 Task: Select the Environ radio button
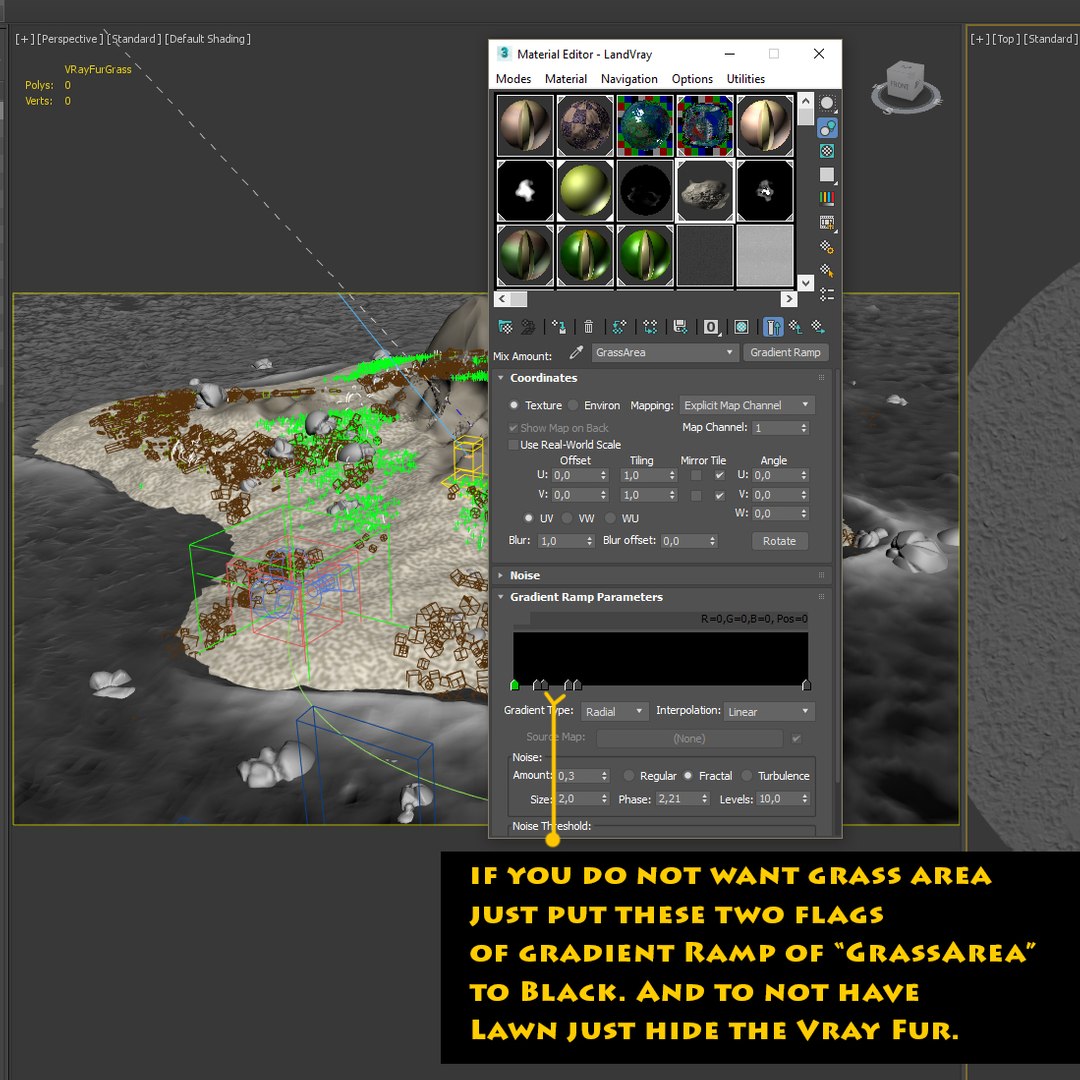573,405
